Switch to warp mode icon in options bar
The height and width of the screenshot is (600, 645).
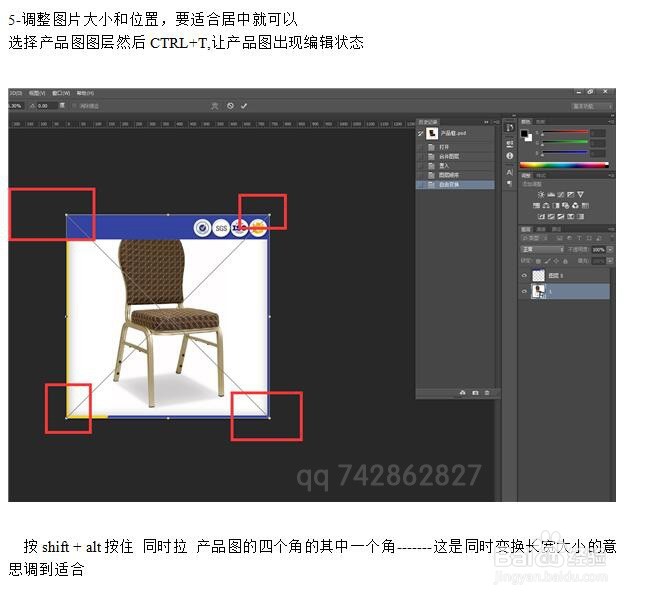[214, 106]
